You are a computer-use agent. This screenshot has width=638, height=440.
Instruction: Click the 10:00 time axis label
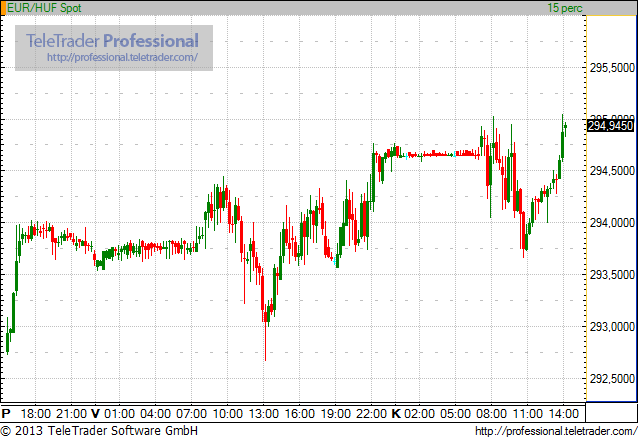pos(227,414)
